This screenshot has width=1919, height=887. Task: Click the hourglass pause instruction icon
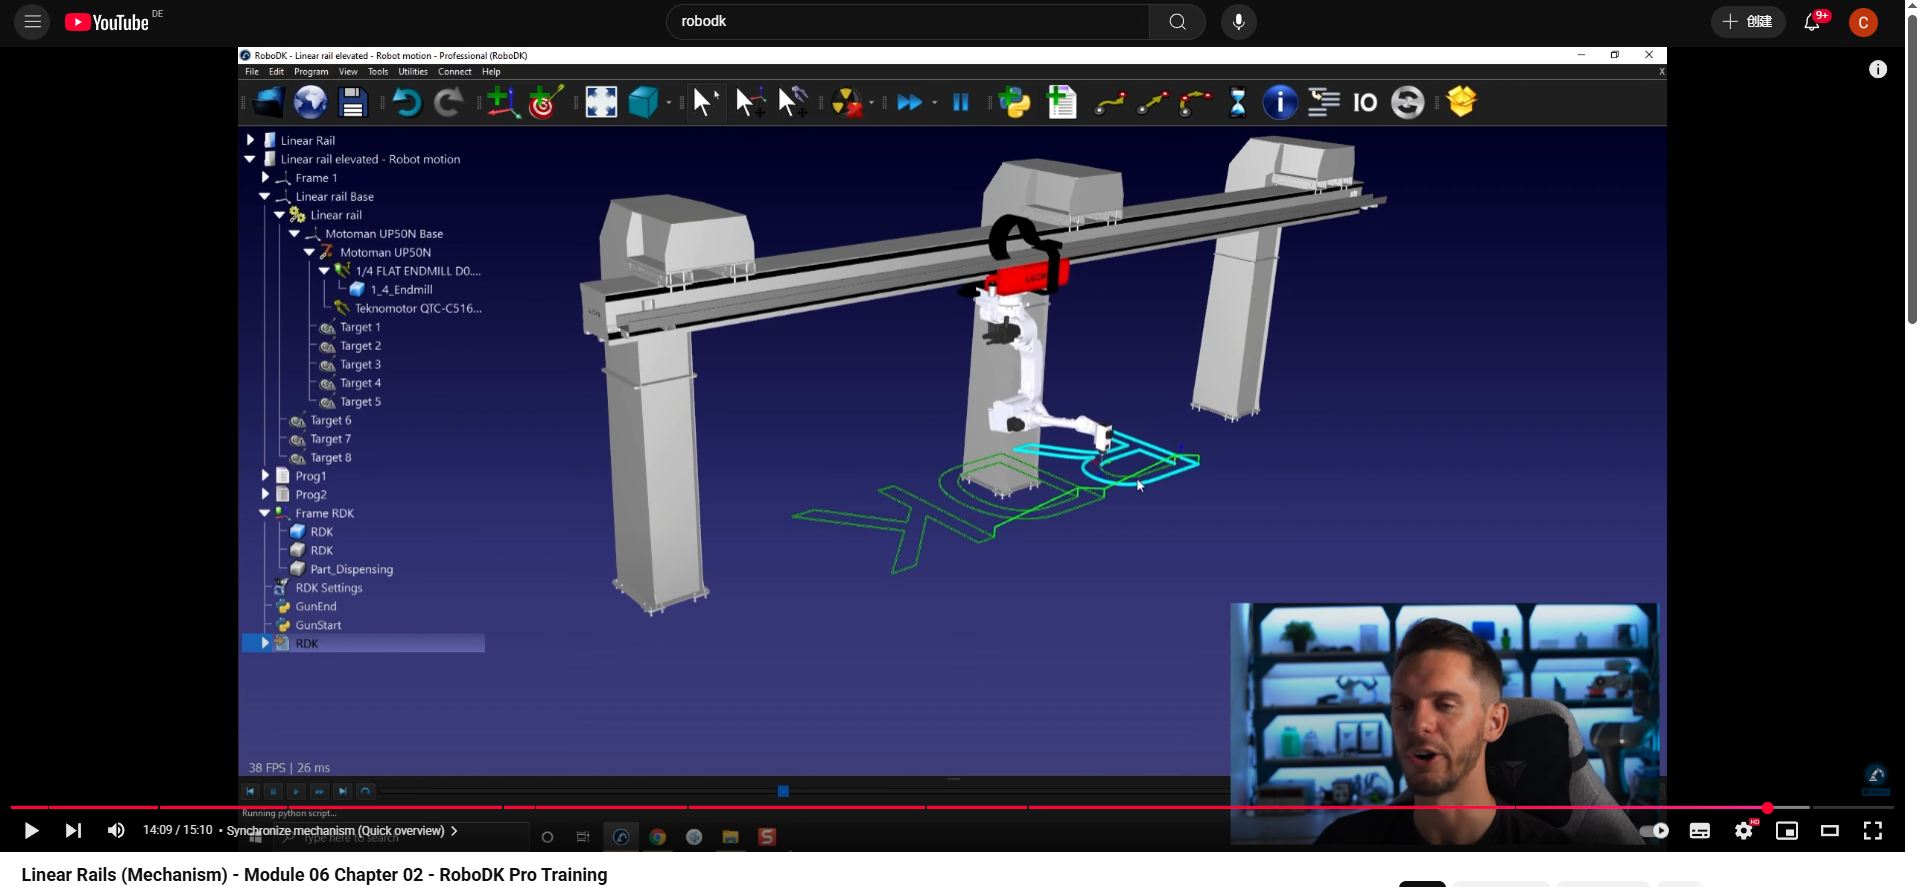(1237, 102)
